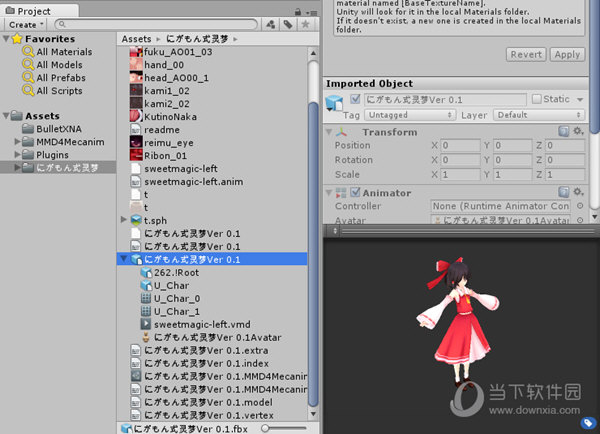This screenshot has height=434, width=600.
Task: Toggle the Animator component enabled checkbox
Action: [355, 192]
